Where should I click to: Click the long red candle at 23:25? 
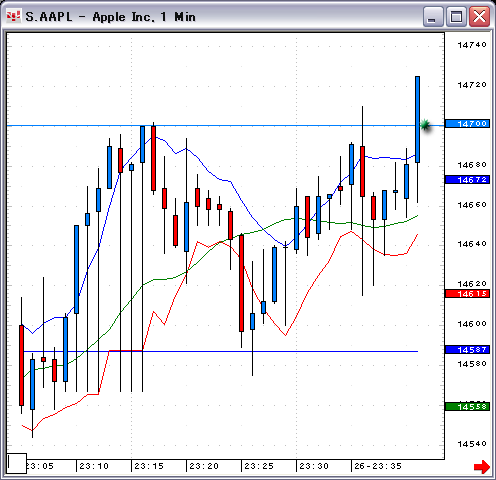[241, 283]
